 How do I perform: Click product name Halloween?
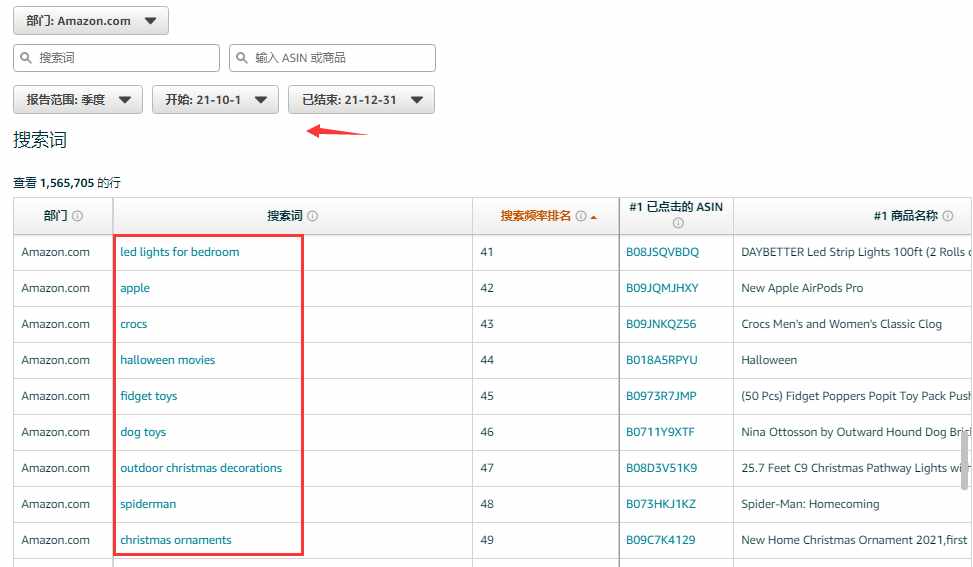point(769,360)
